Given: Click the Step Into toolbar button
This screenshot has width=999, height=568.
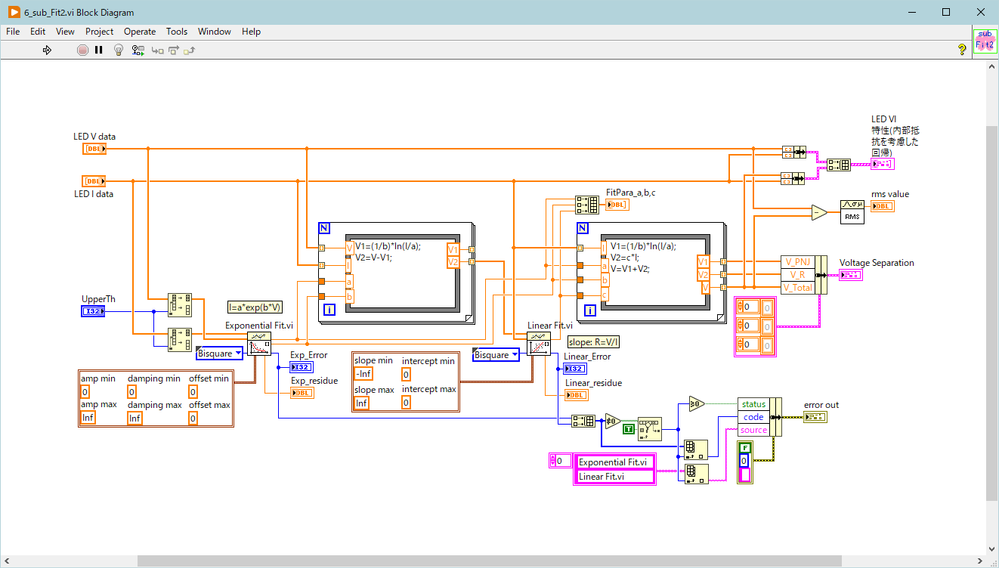Looking at the screenshot, I should point(157,50).
